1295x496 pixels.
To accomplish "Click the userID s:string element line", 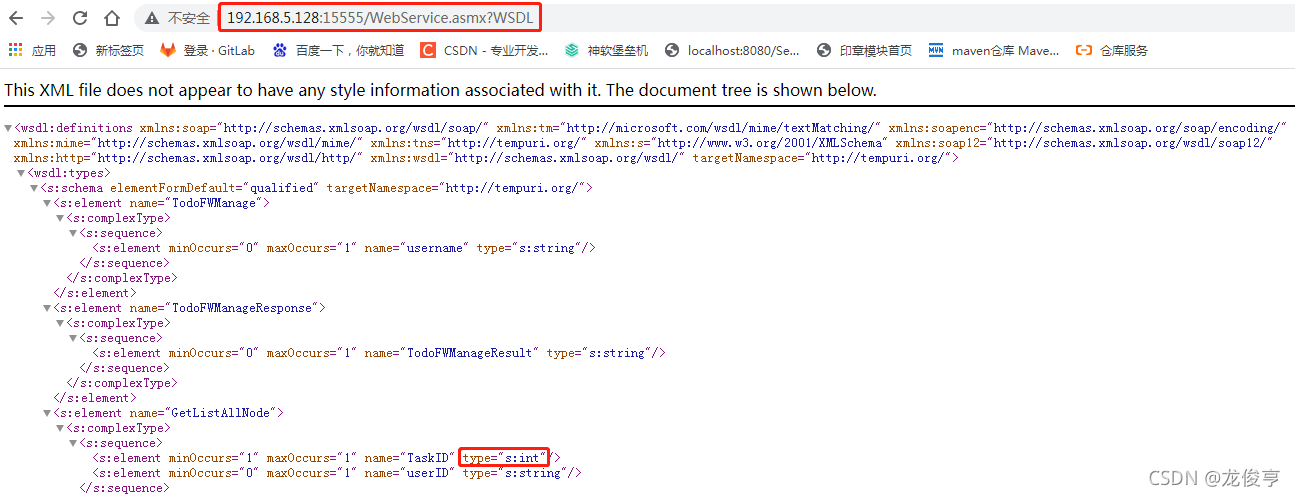I will point(337,473).
